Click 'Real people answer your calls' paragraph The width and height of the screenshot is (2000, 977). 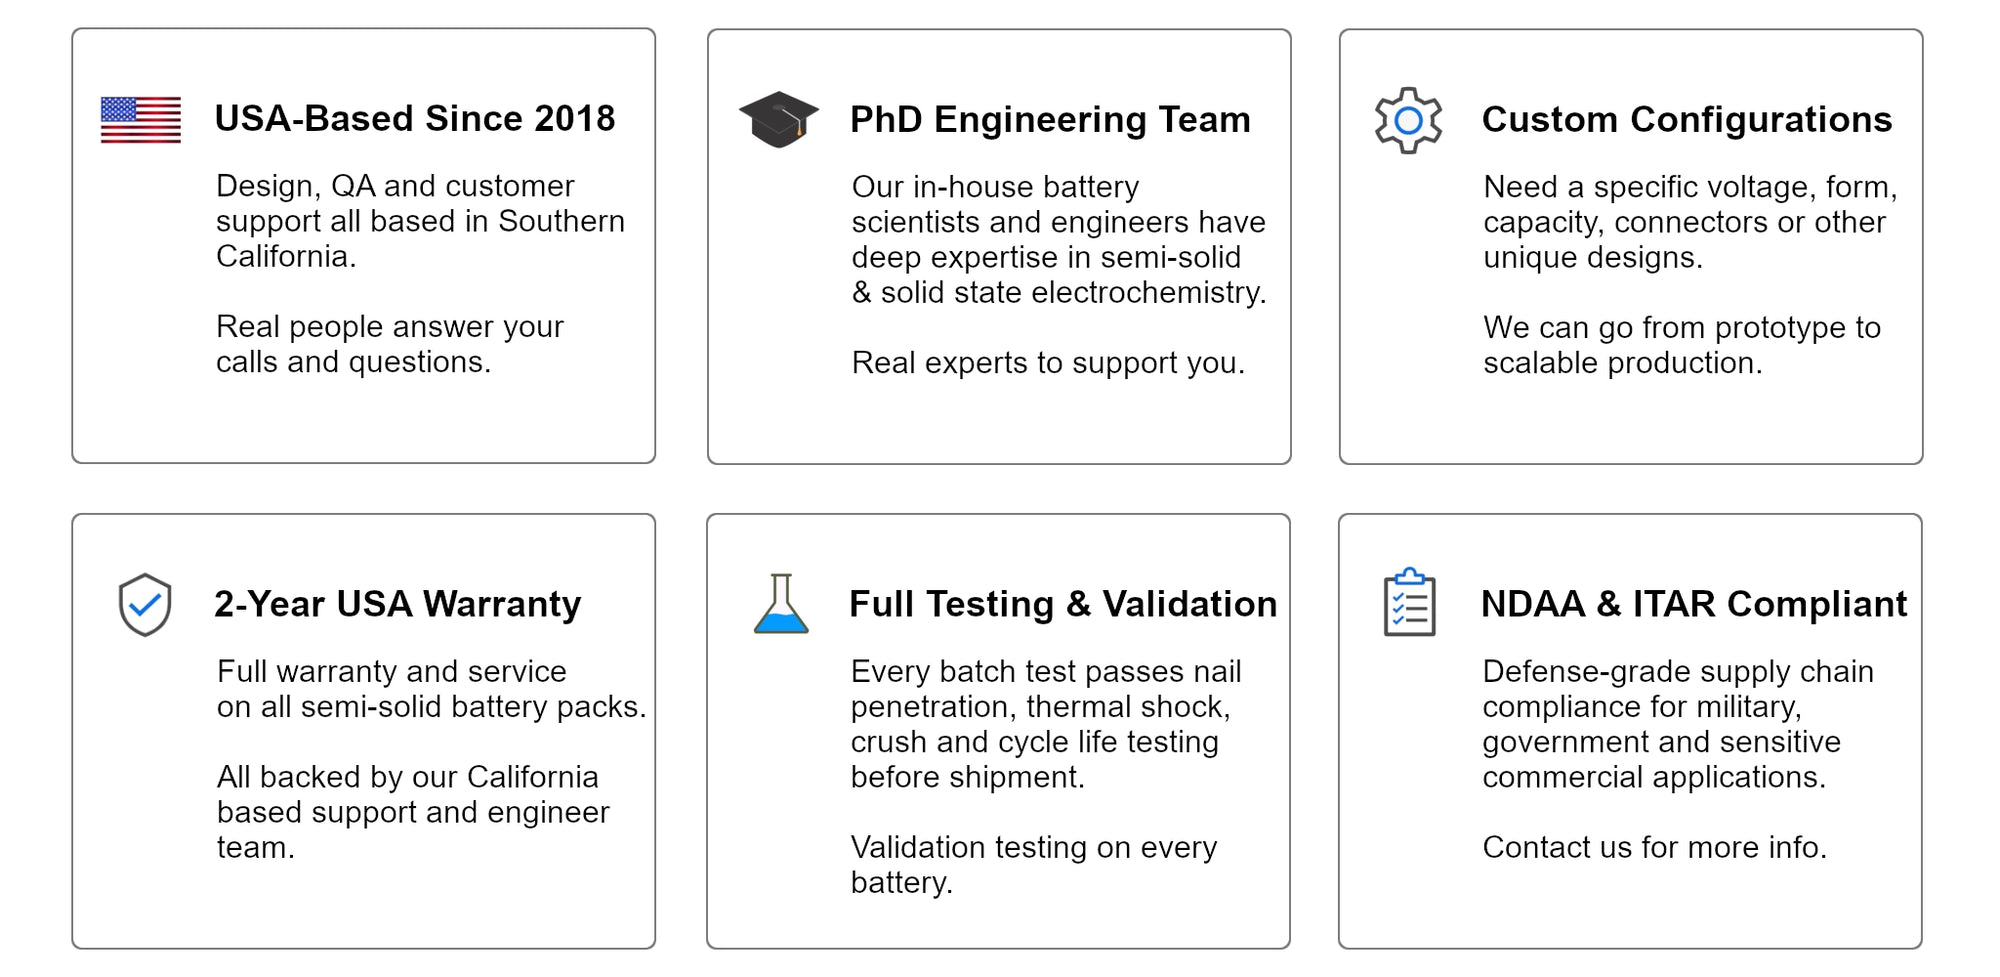click(390, 344)
